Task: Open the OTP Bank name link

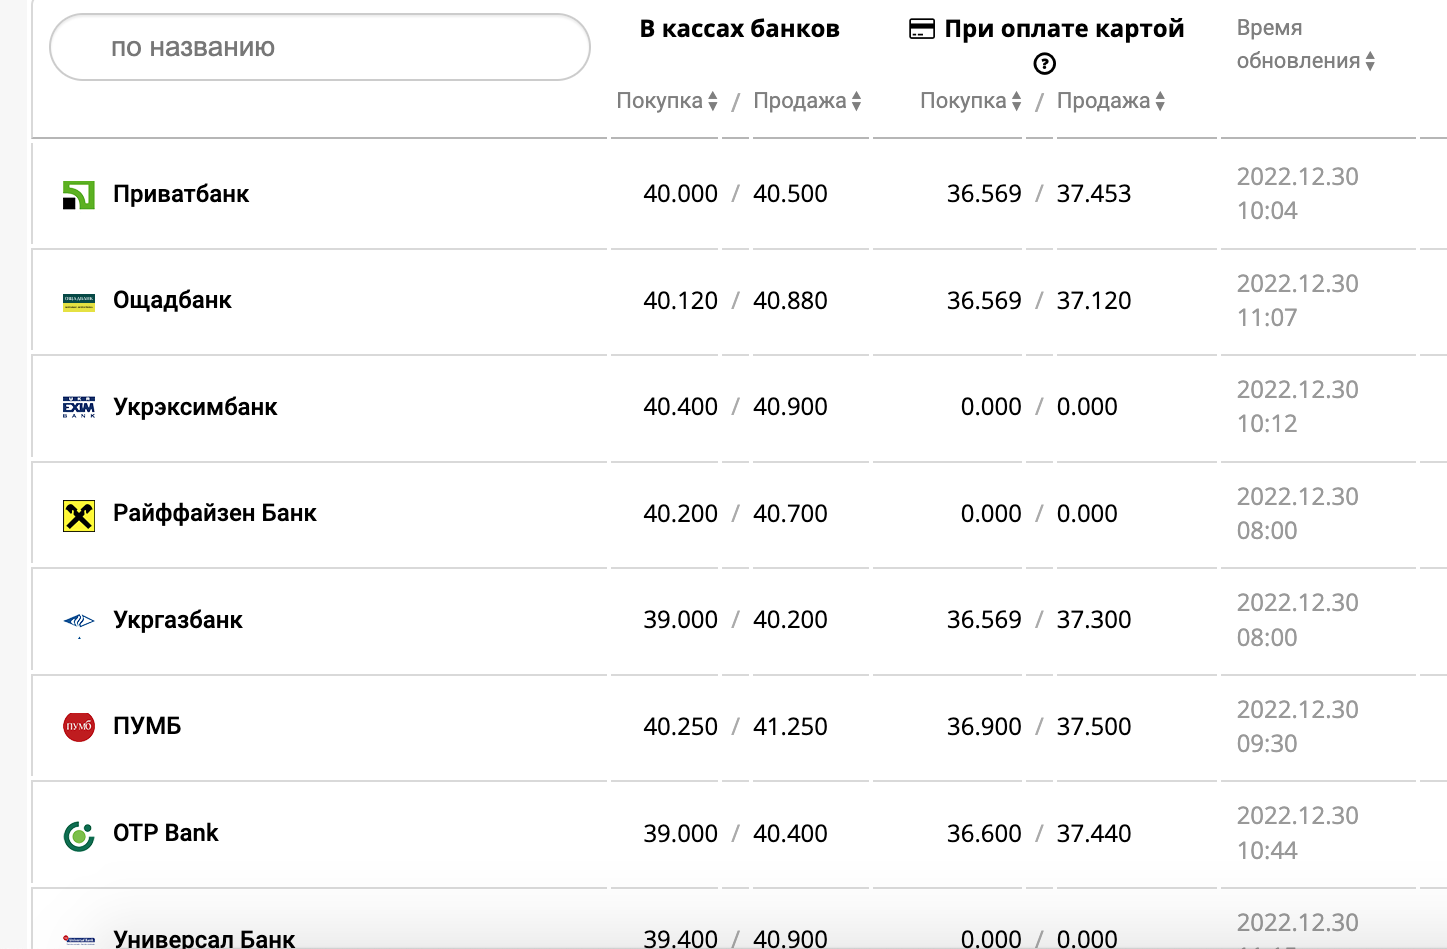Action: point(165,833)
